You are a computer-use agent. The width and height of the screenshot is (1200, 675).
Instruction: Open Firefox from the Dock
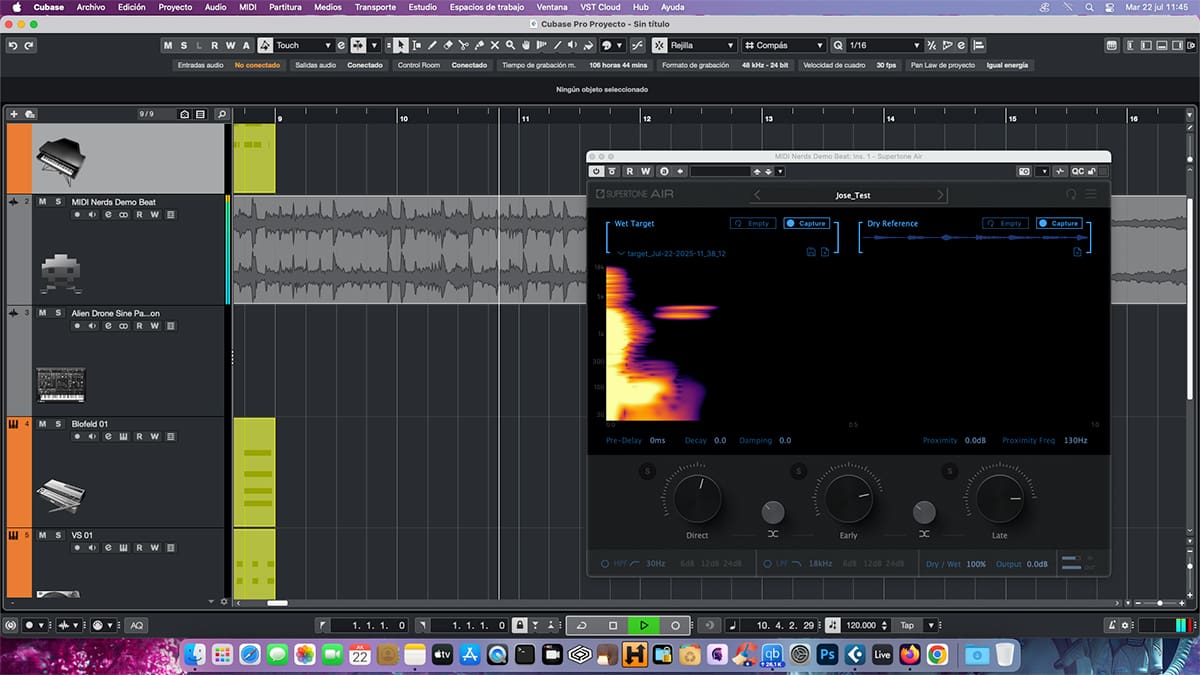click(909, 655)
